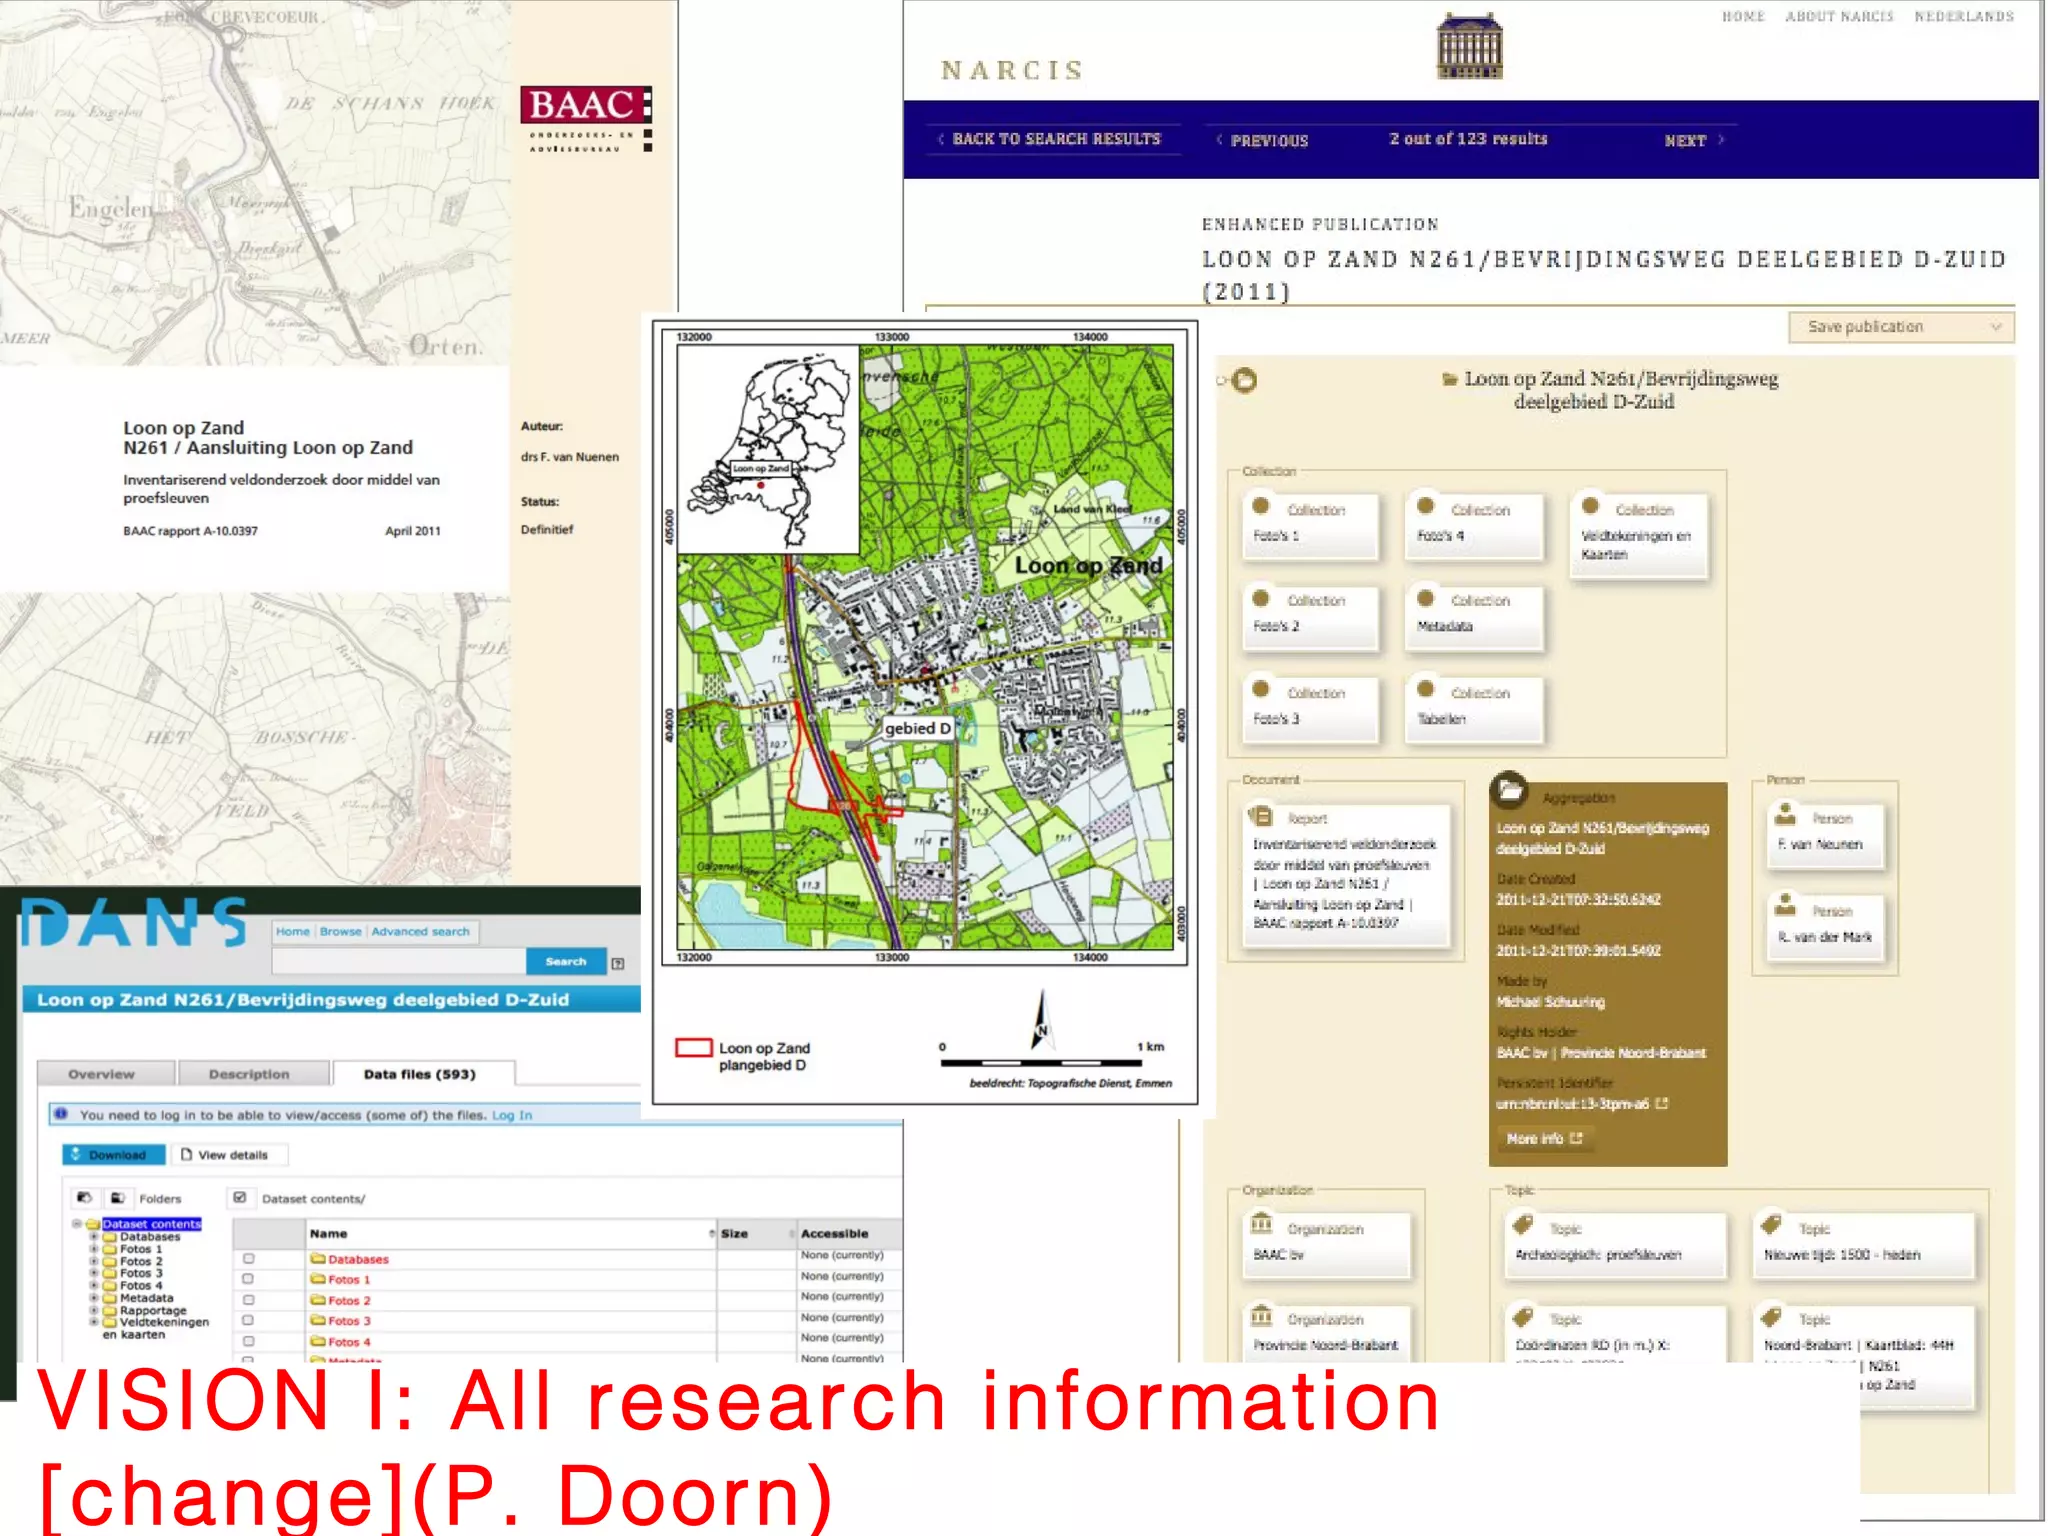This screenshot has width=2048, height=1536.
Task: Open the HOME menu in NARCIS
Action: (x=1743, y=16)
